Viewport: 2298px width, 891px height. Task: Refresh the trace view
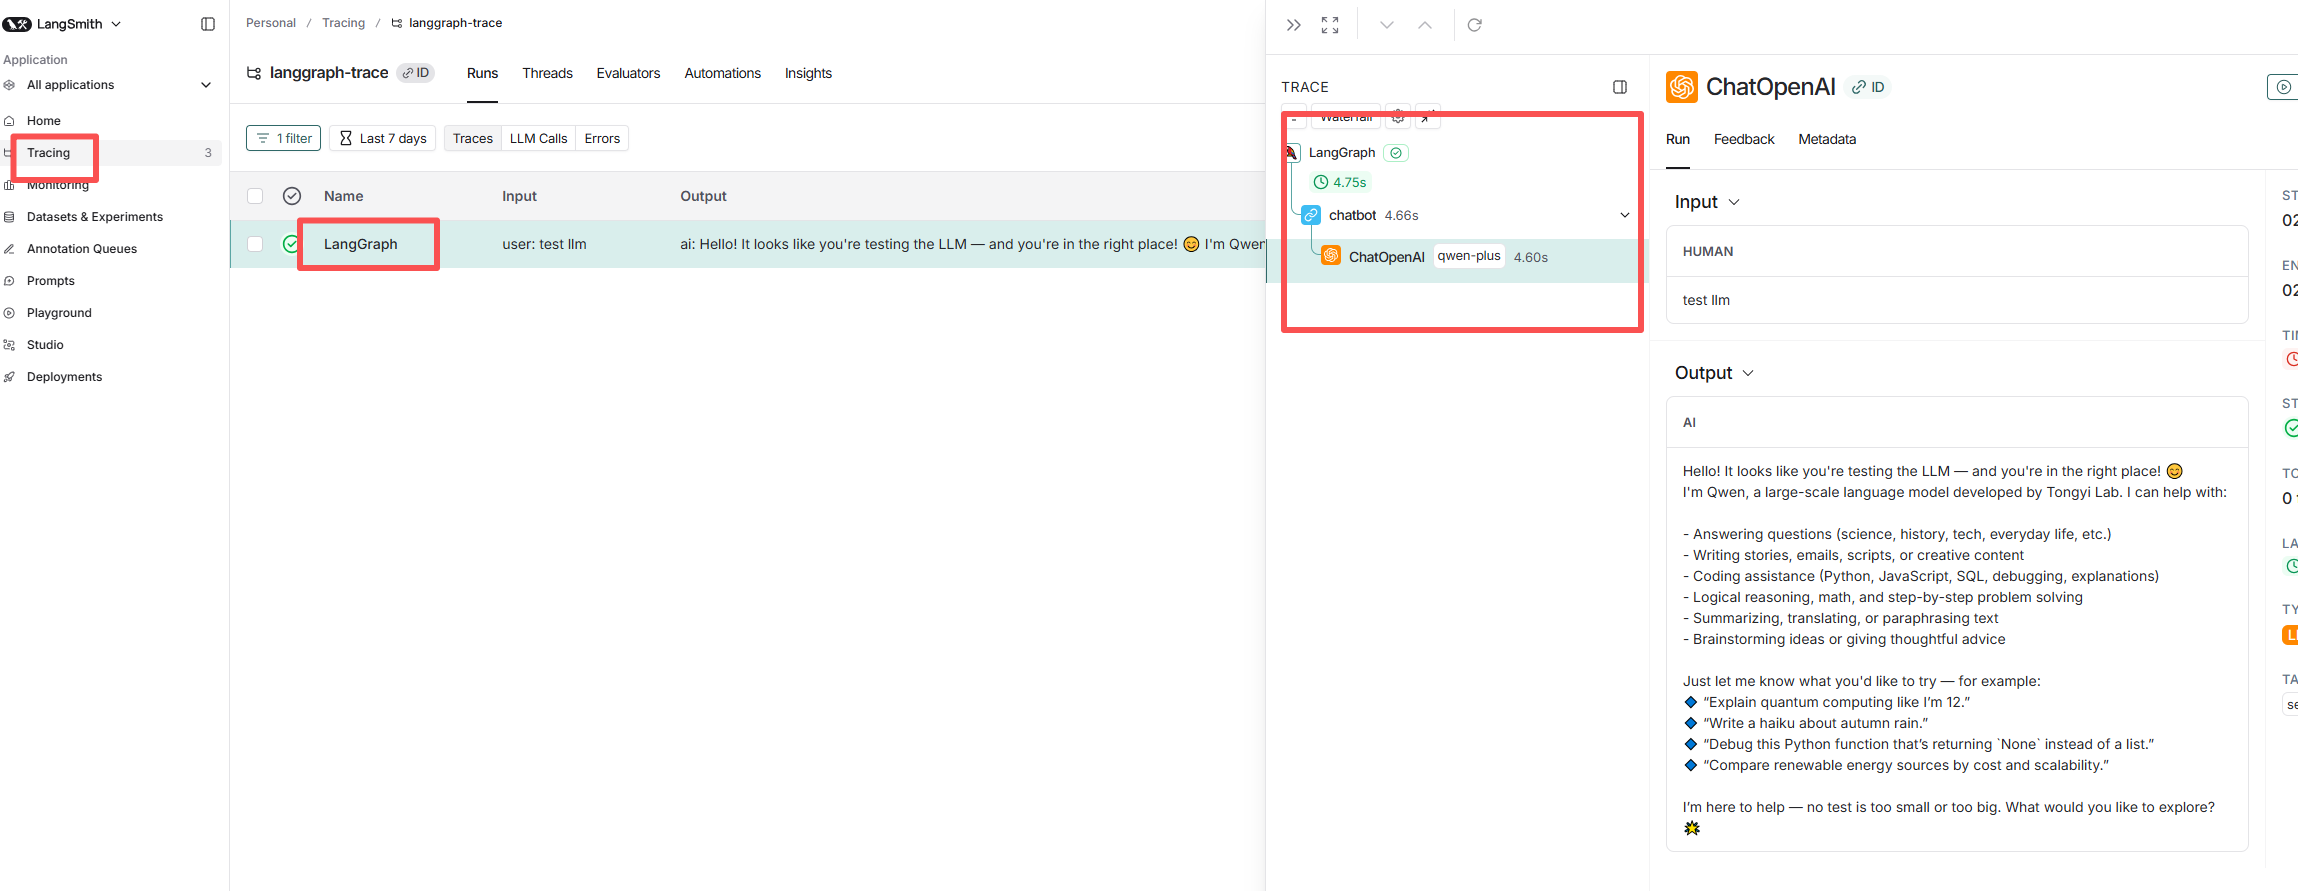click(1474, 25)
